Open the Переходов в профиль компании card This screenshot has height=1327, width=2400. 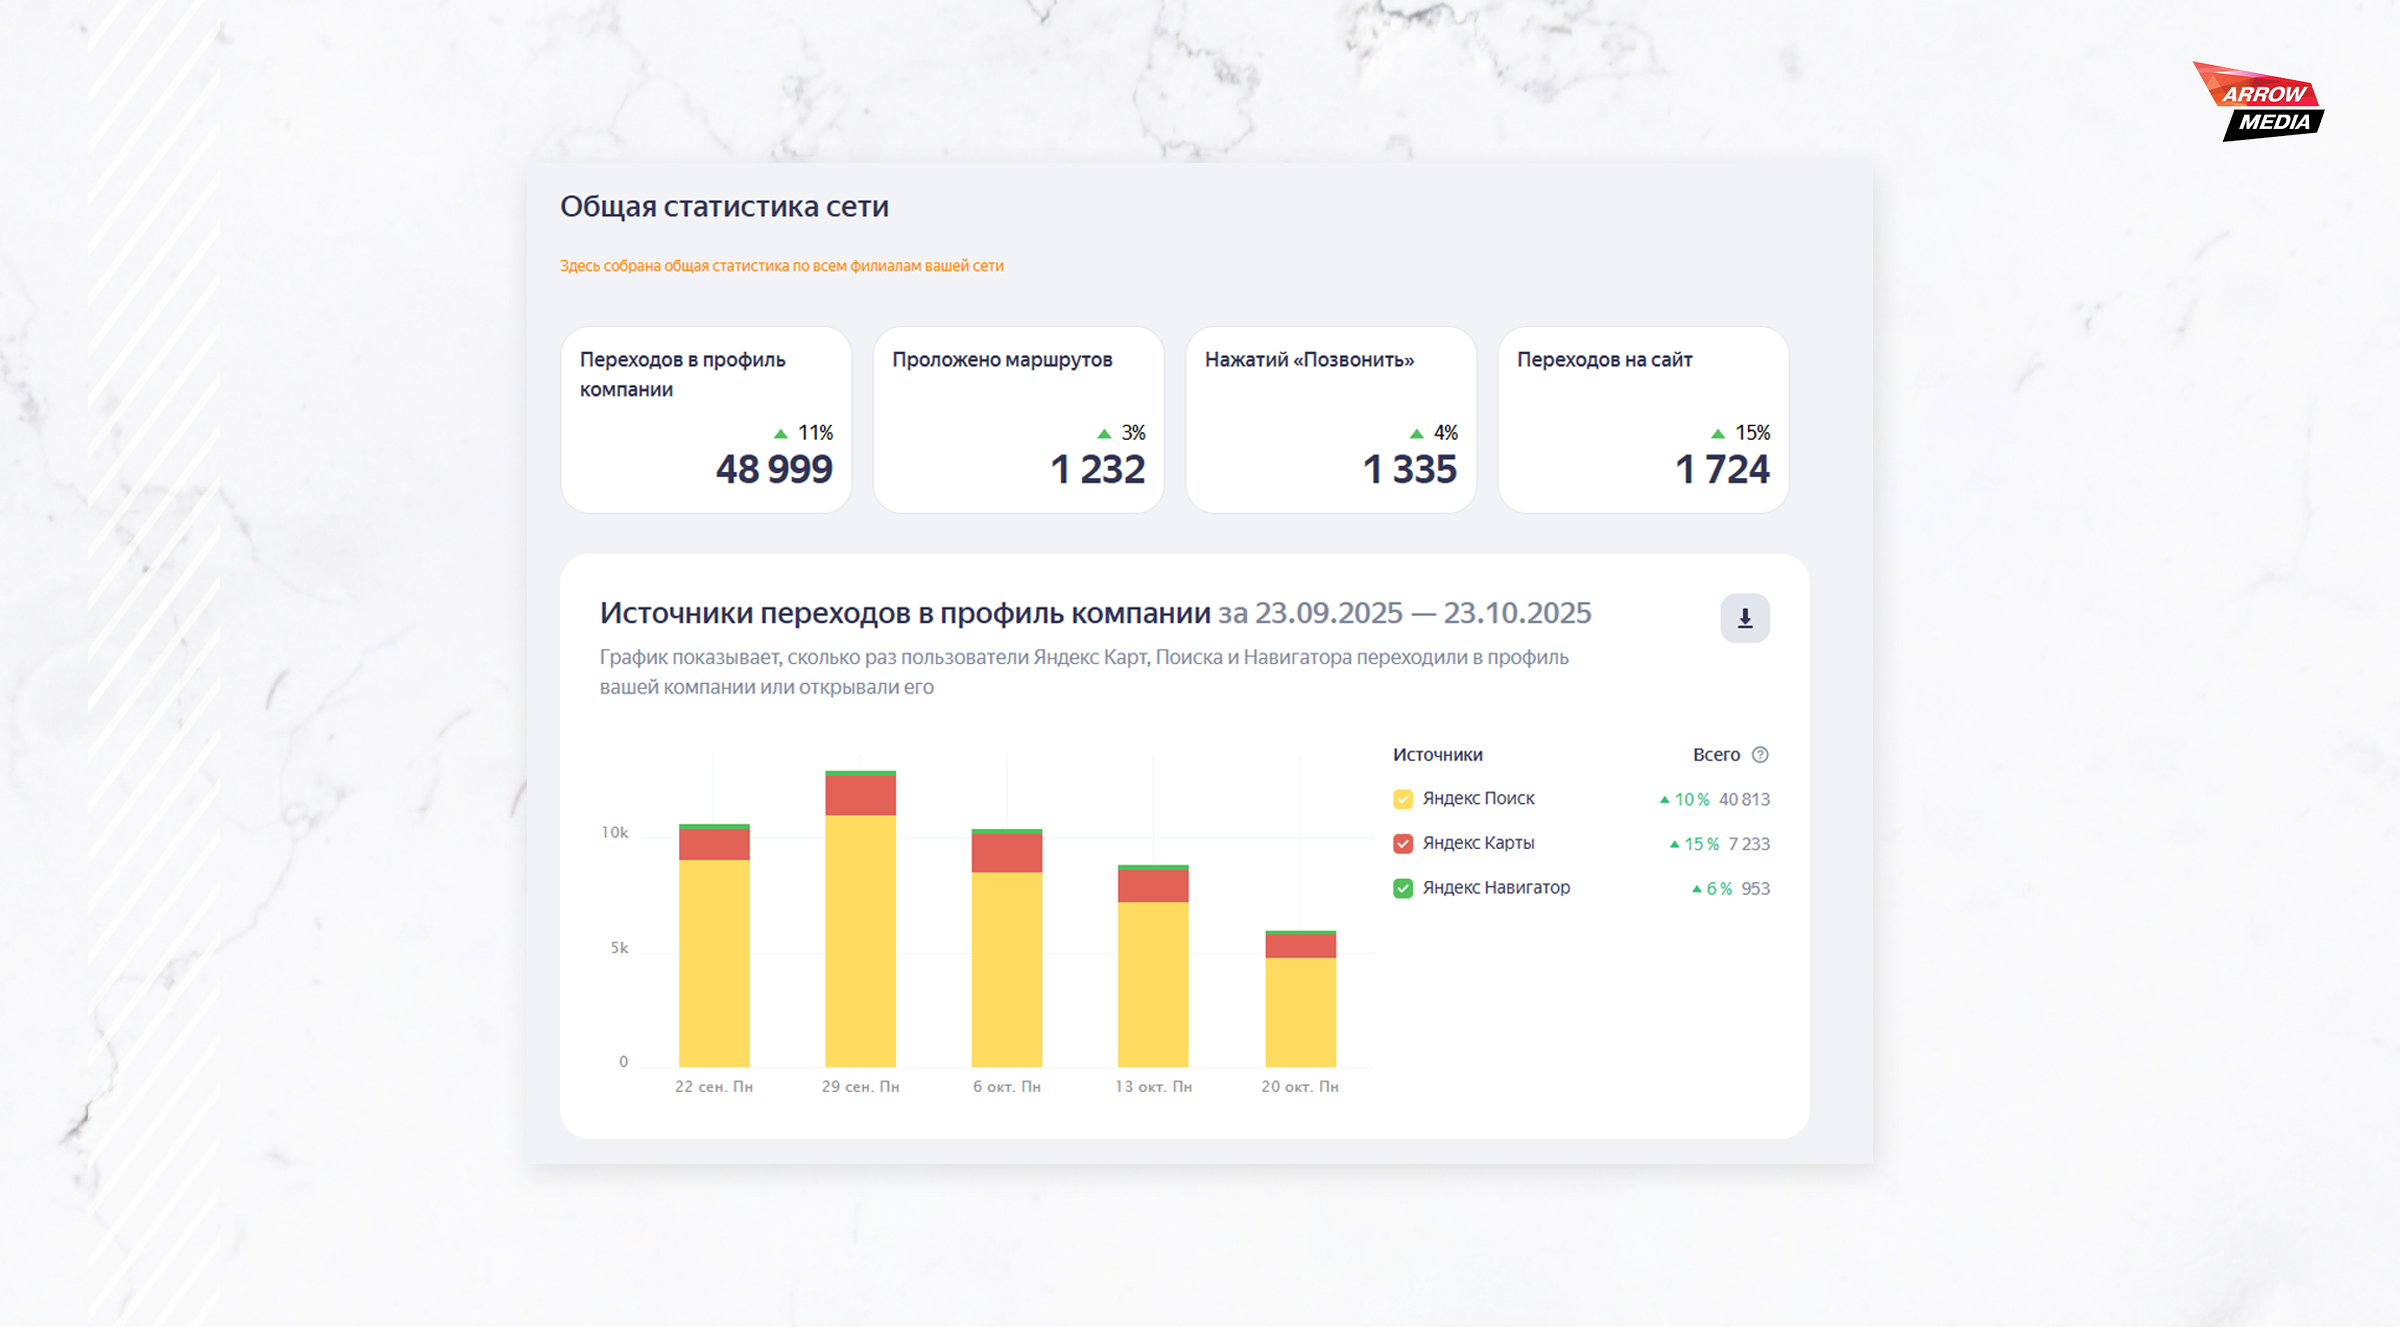coord(706,420)
